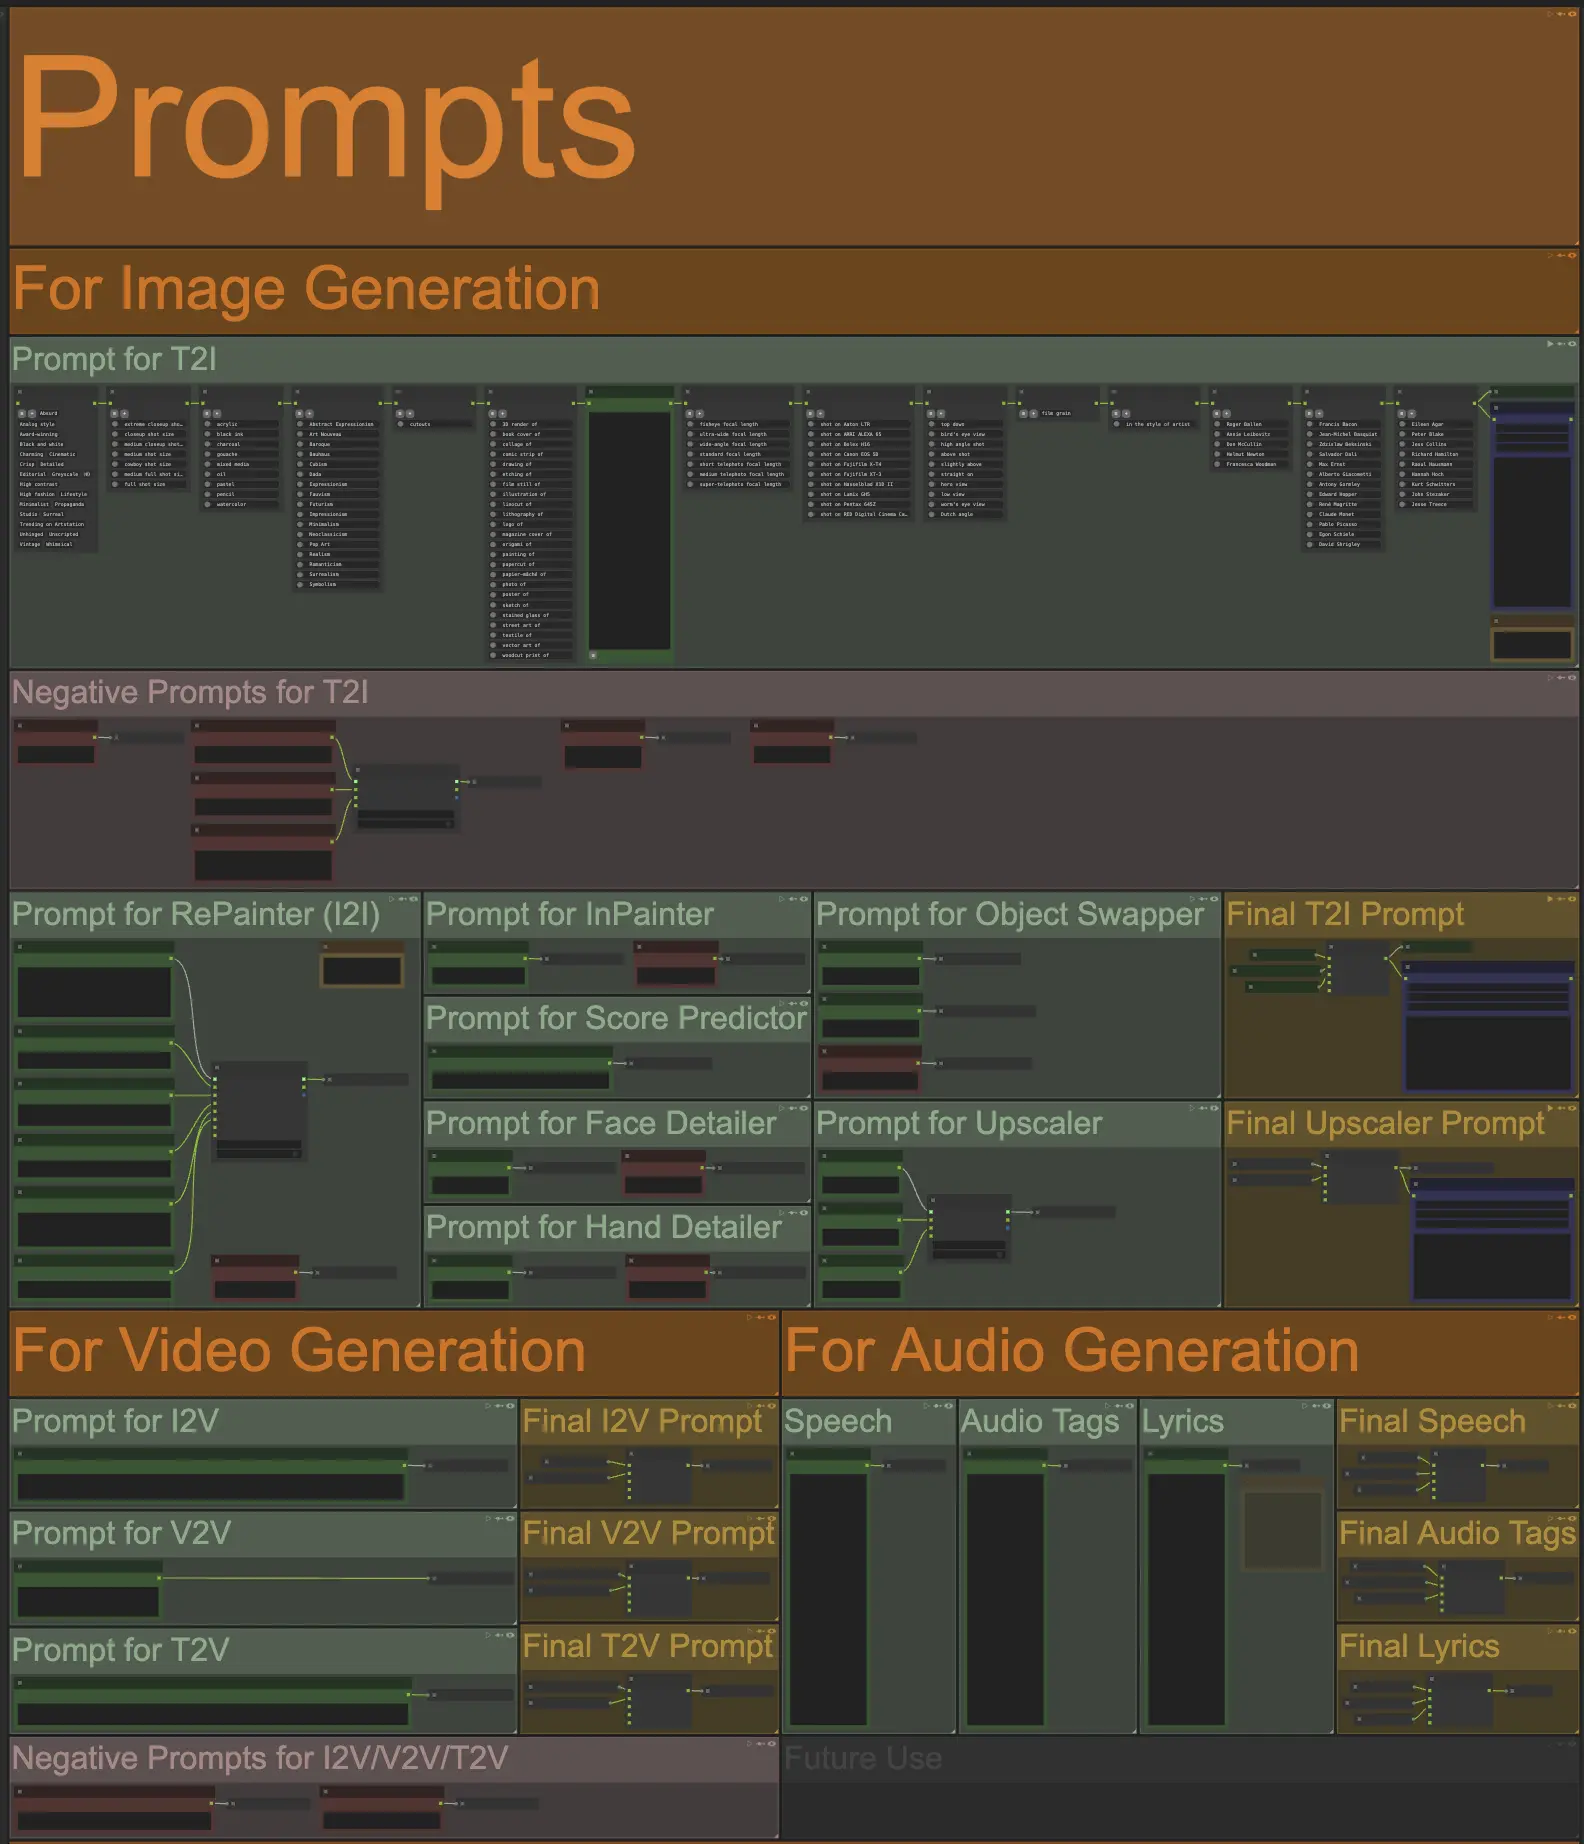Select the 'Vintage' style tag
1584x1844 pixels.
(30, 545)
